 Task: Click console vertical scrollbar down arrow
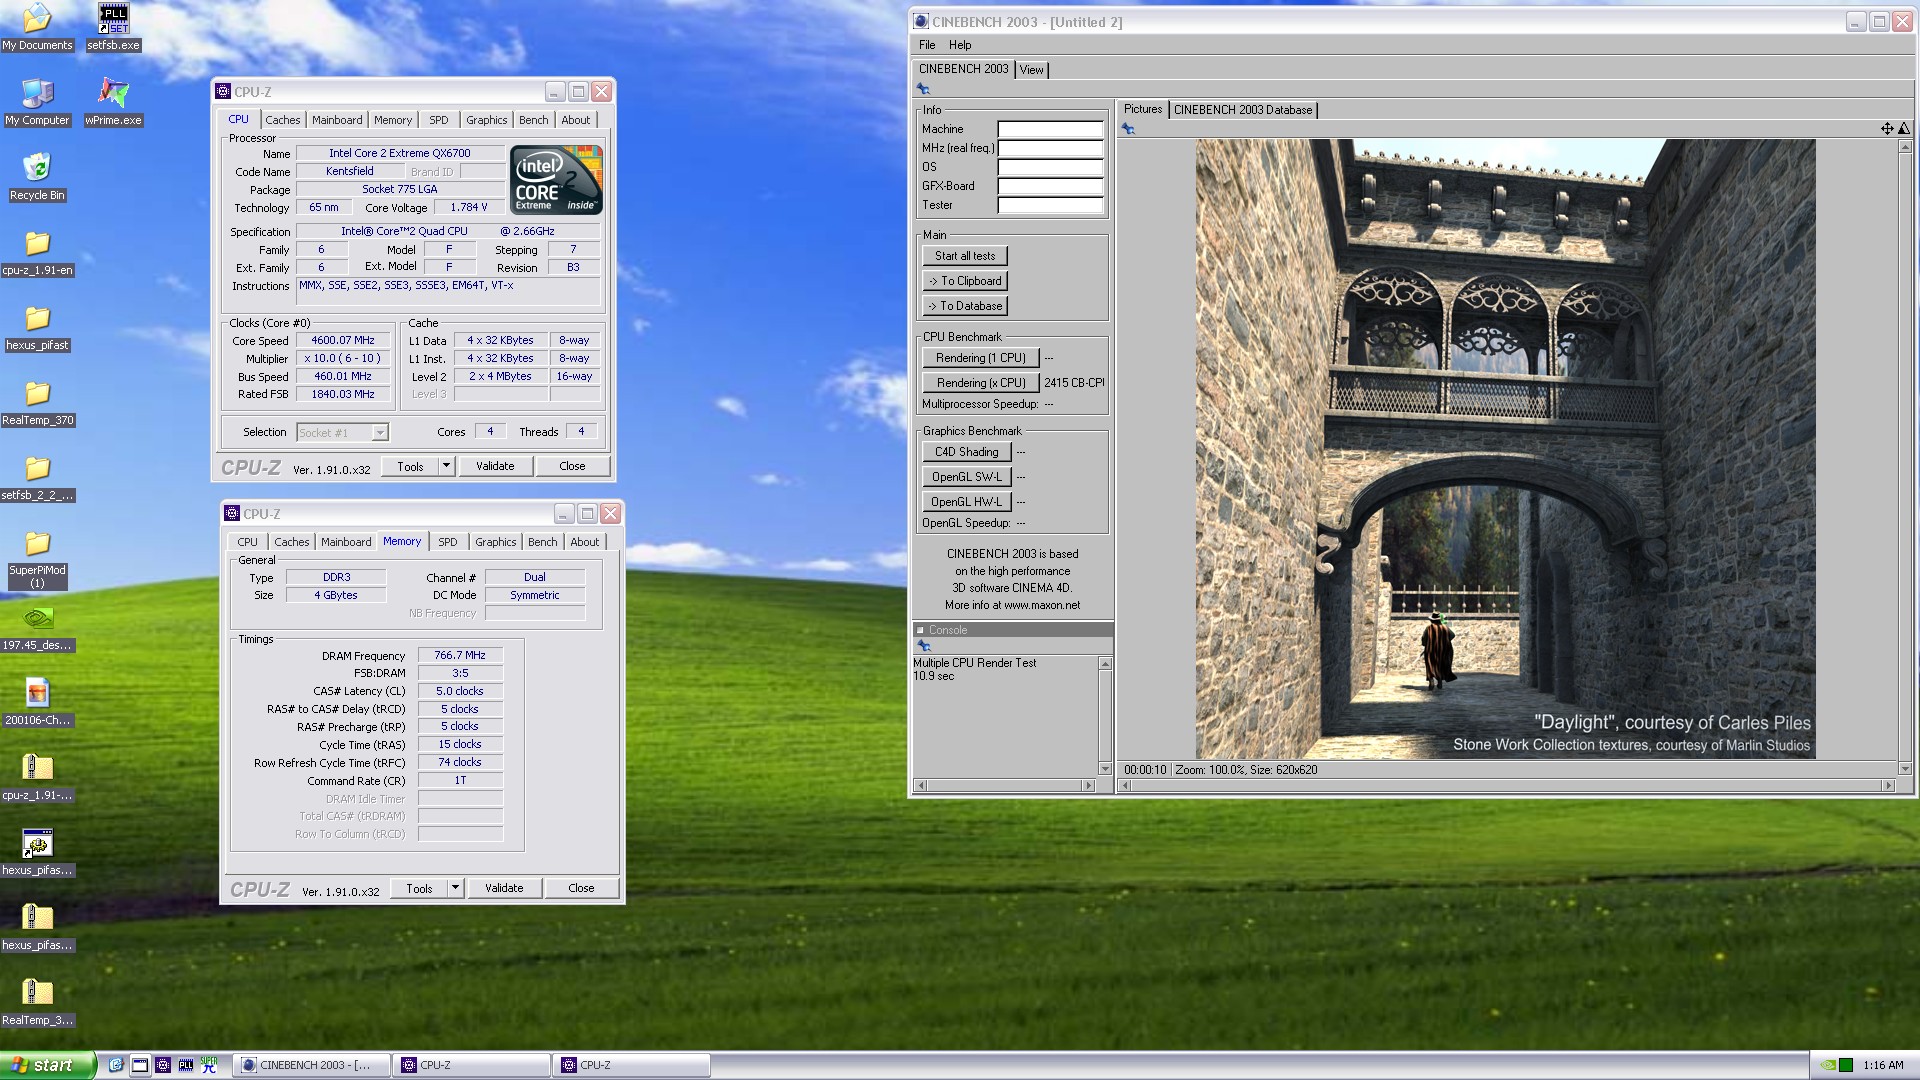tap(1105, 768)
